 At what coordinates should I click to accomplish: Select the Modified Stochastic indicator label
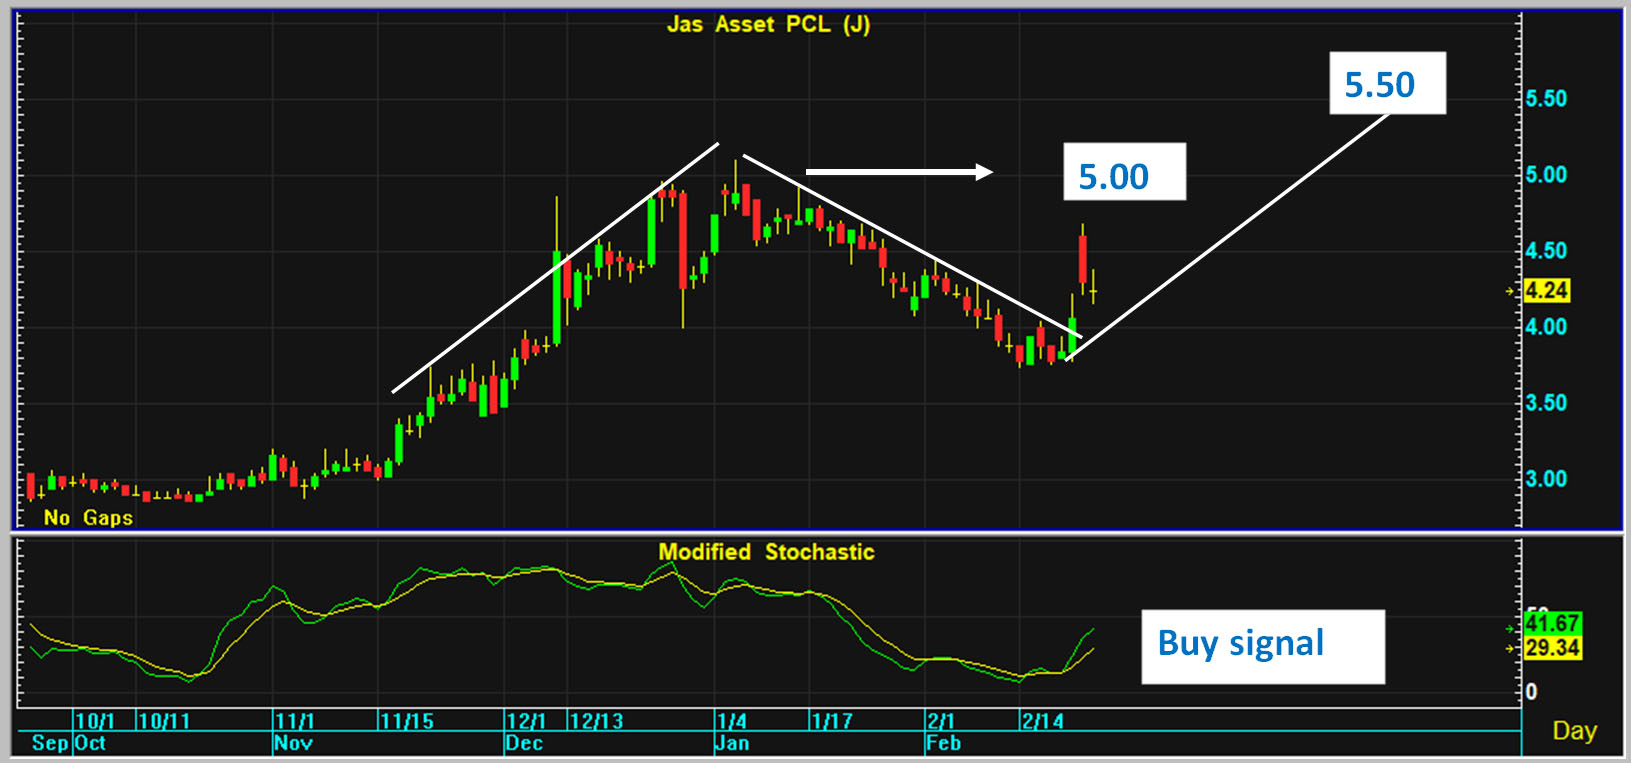[x=766, y=552]
